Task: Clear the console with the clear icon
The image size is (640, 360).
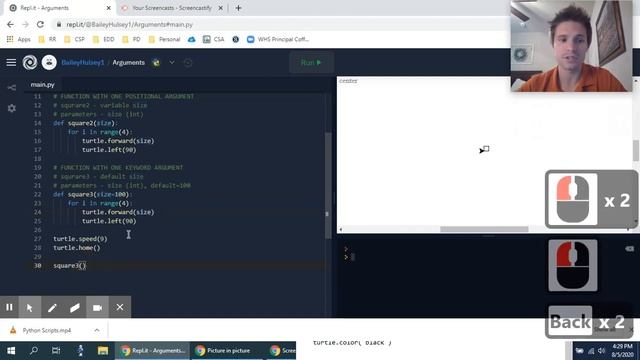Action: click(629, 249)
